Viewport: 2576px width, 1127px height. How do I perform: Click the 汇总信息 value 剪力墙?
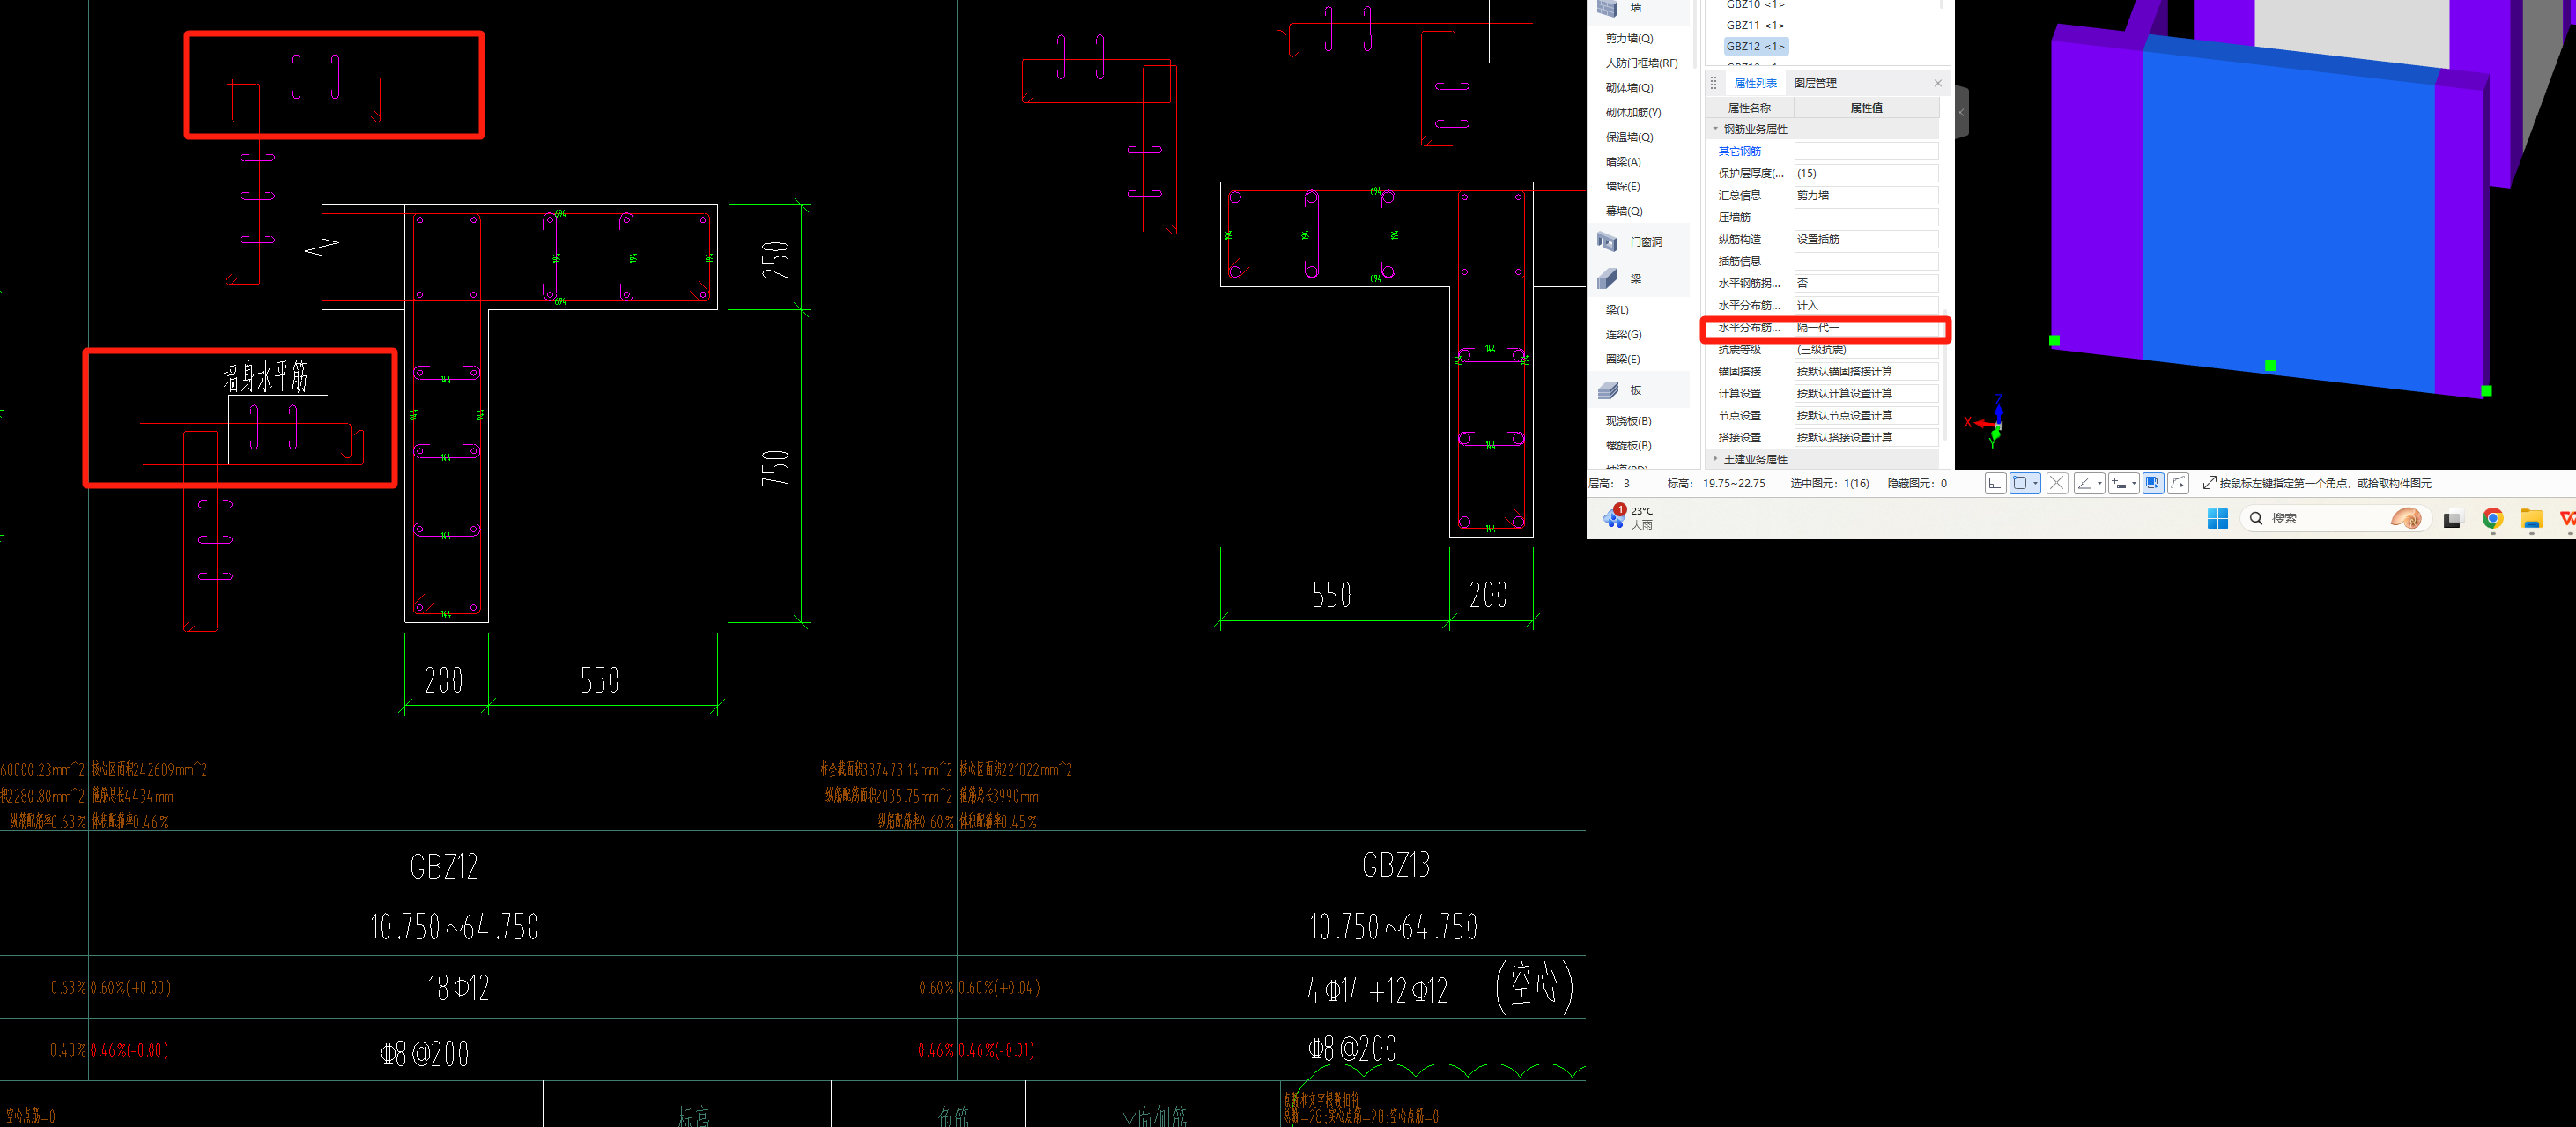click(x=1866, y=195)
